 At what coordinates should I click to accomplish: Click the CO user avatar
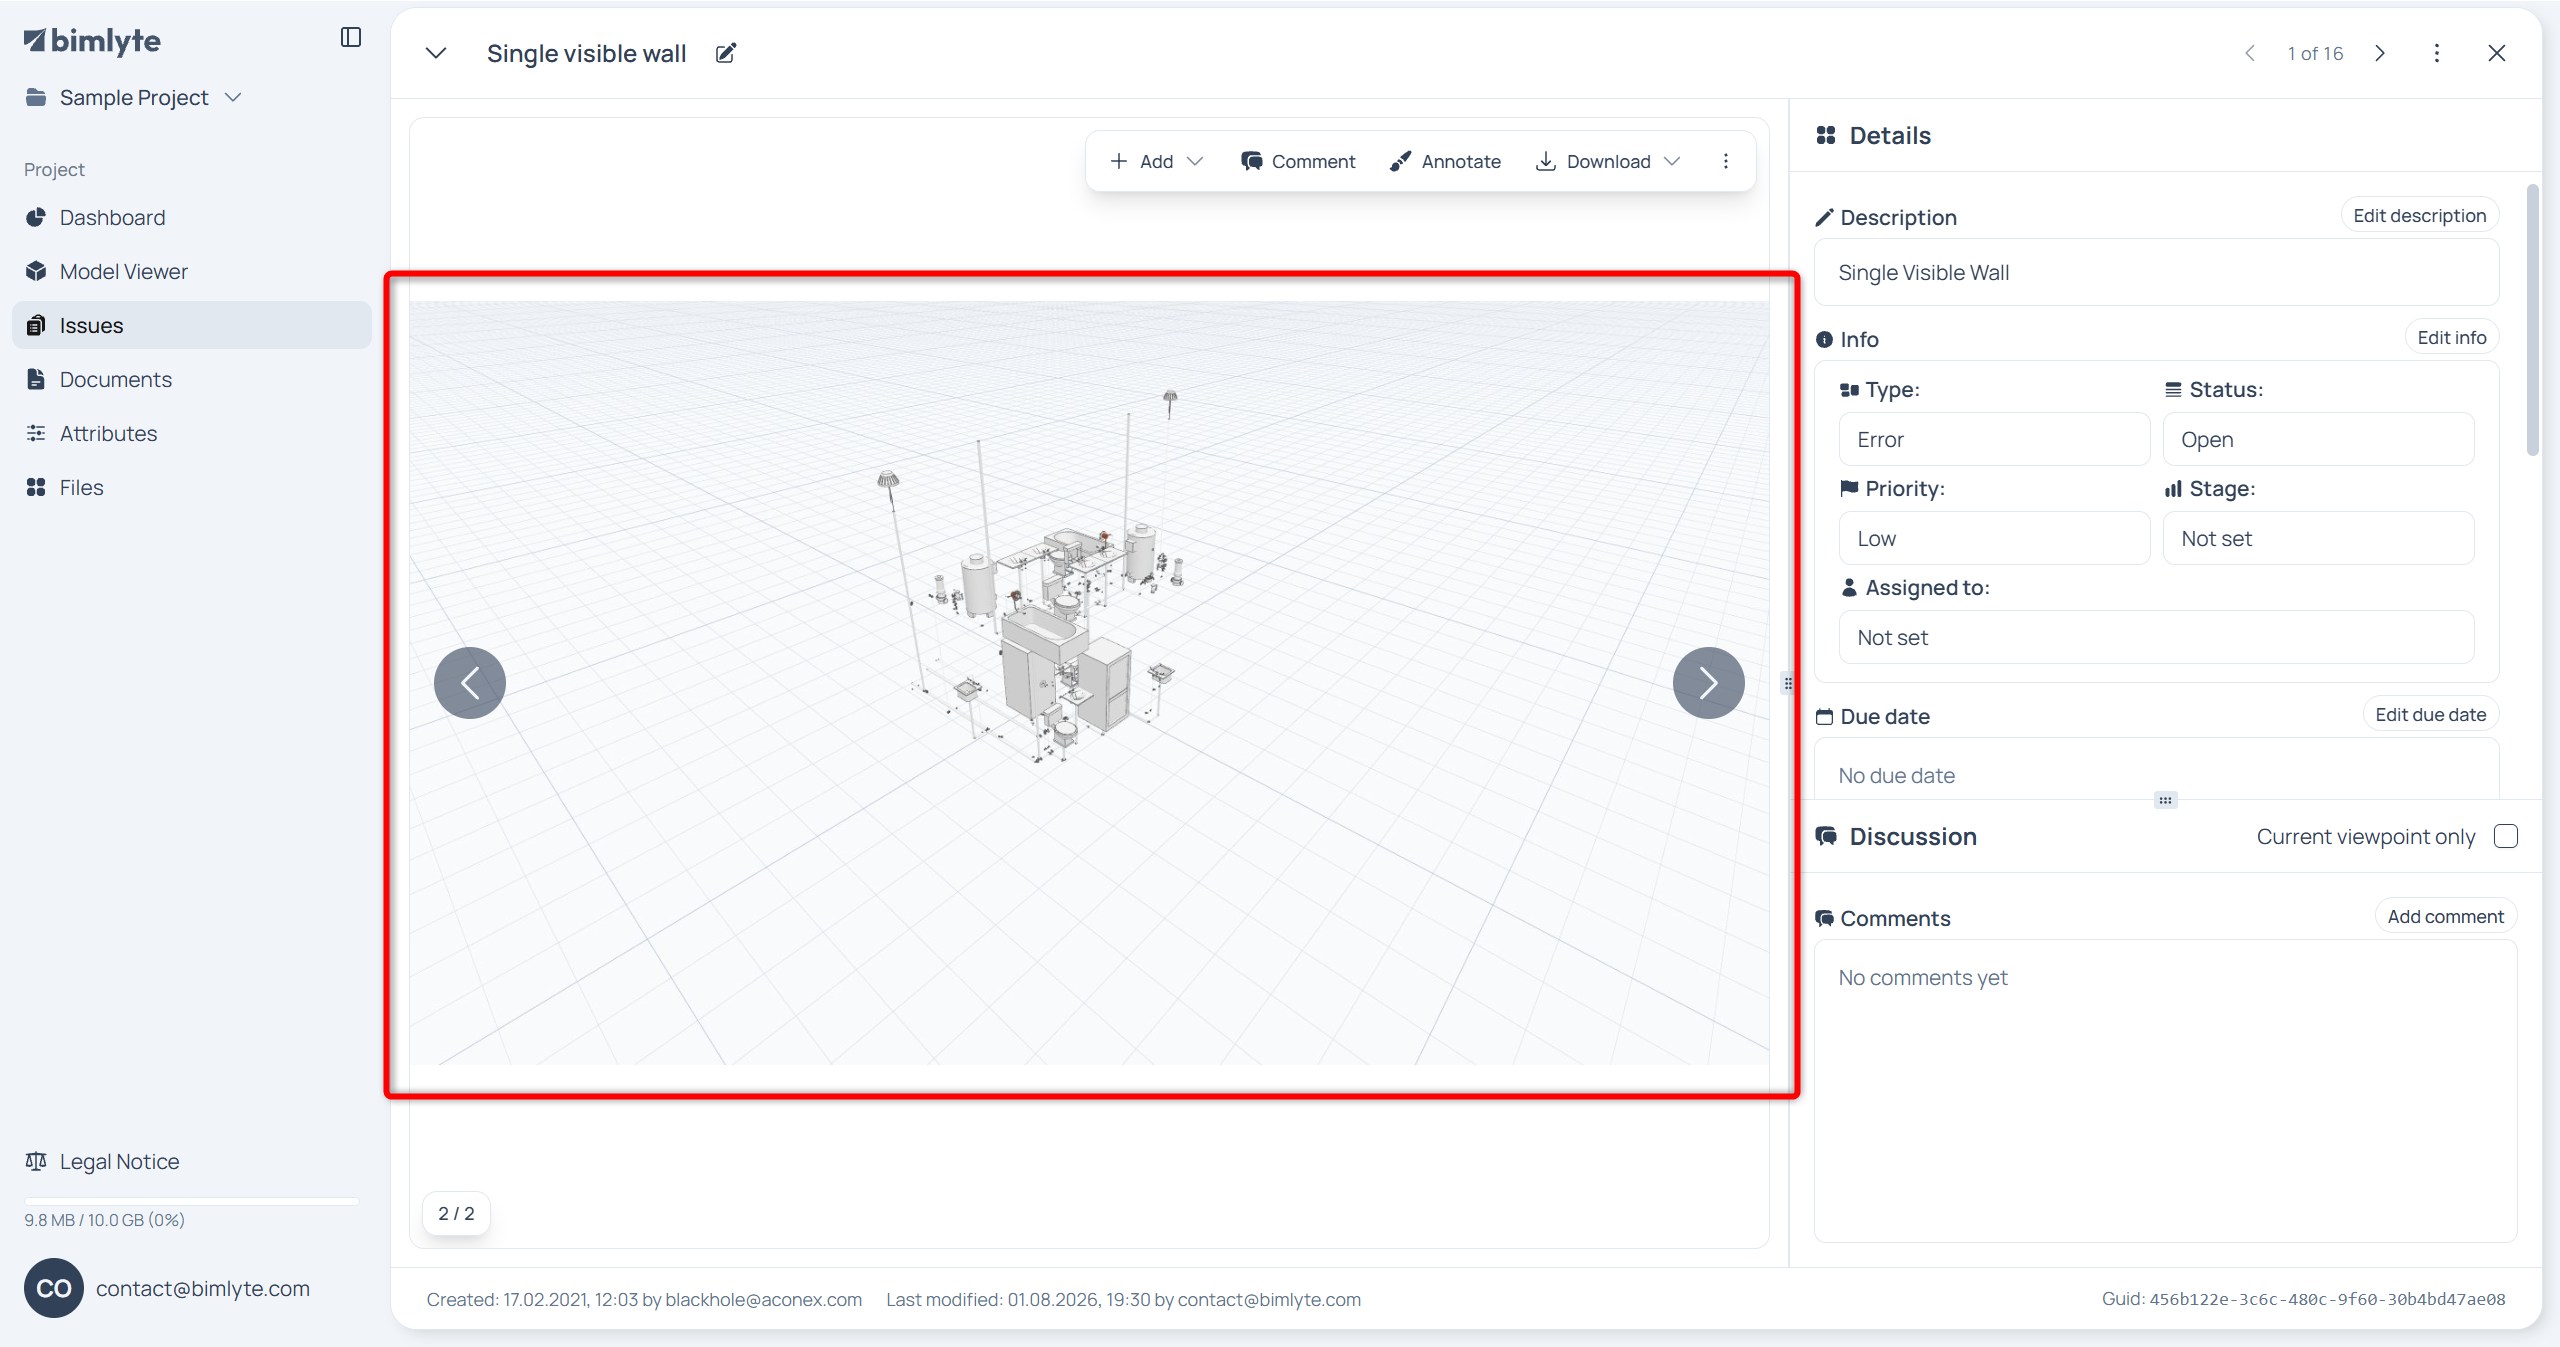pos(54,1288)
